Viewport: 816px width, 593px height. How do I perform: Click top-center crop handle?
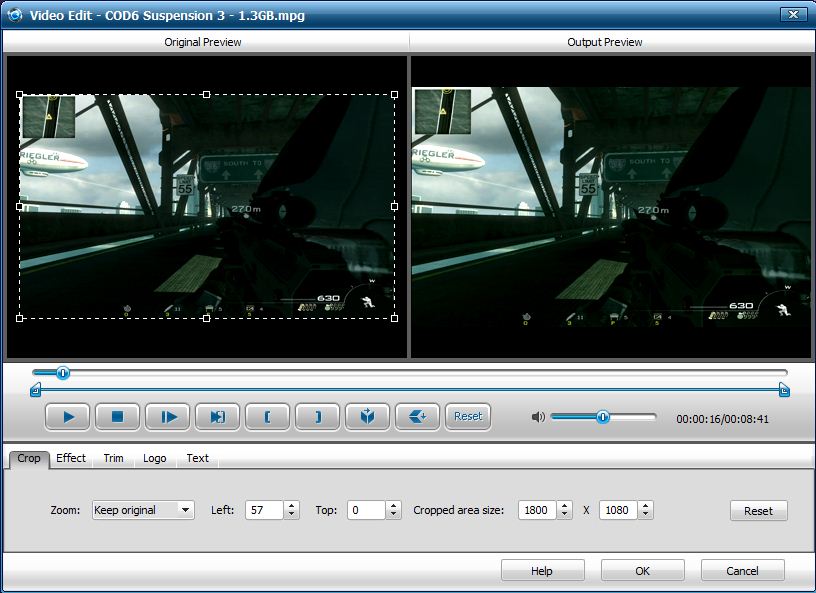tap(207, 95)
